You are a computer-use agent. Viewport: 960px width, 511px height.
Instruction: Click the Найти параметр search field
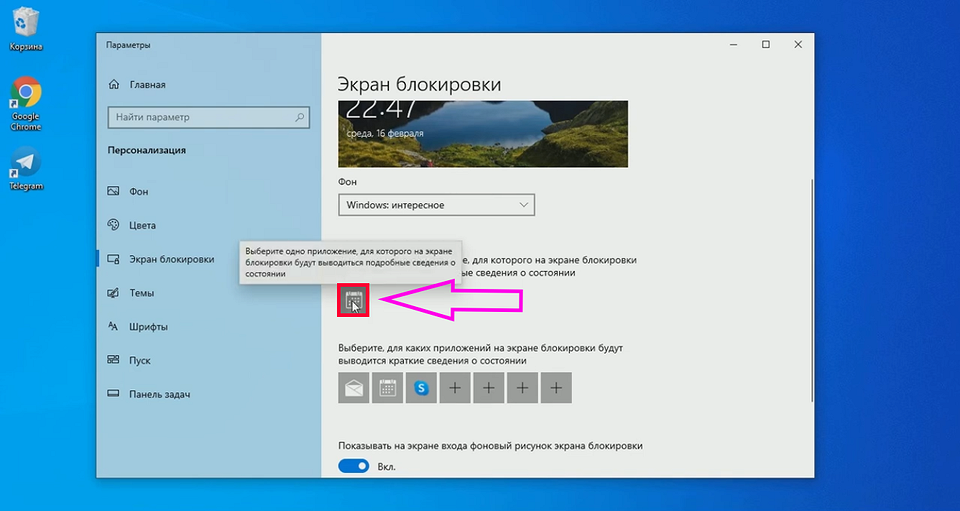209,117
